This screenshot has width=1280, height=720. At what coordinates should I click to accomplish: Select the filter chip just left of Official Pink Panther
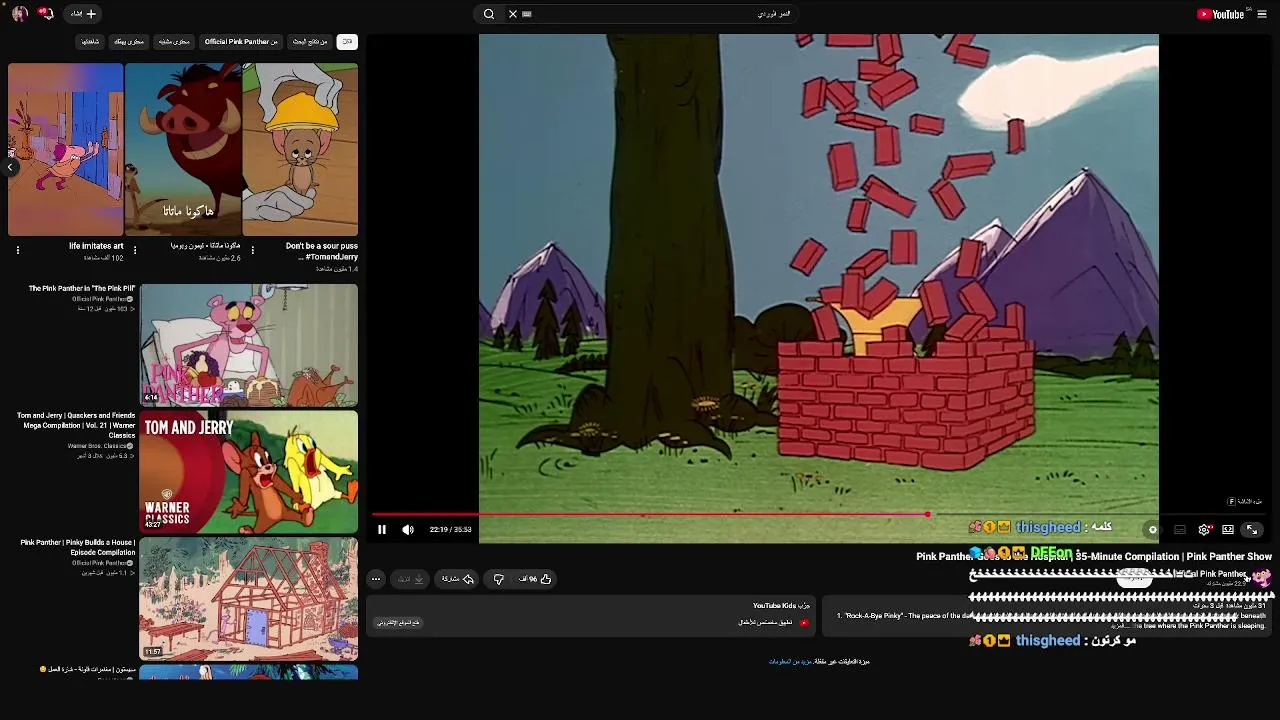tap(174, 41)
